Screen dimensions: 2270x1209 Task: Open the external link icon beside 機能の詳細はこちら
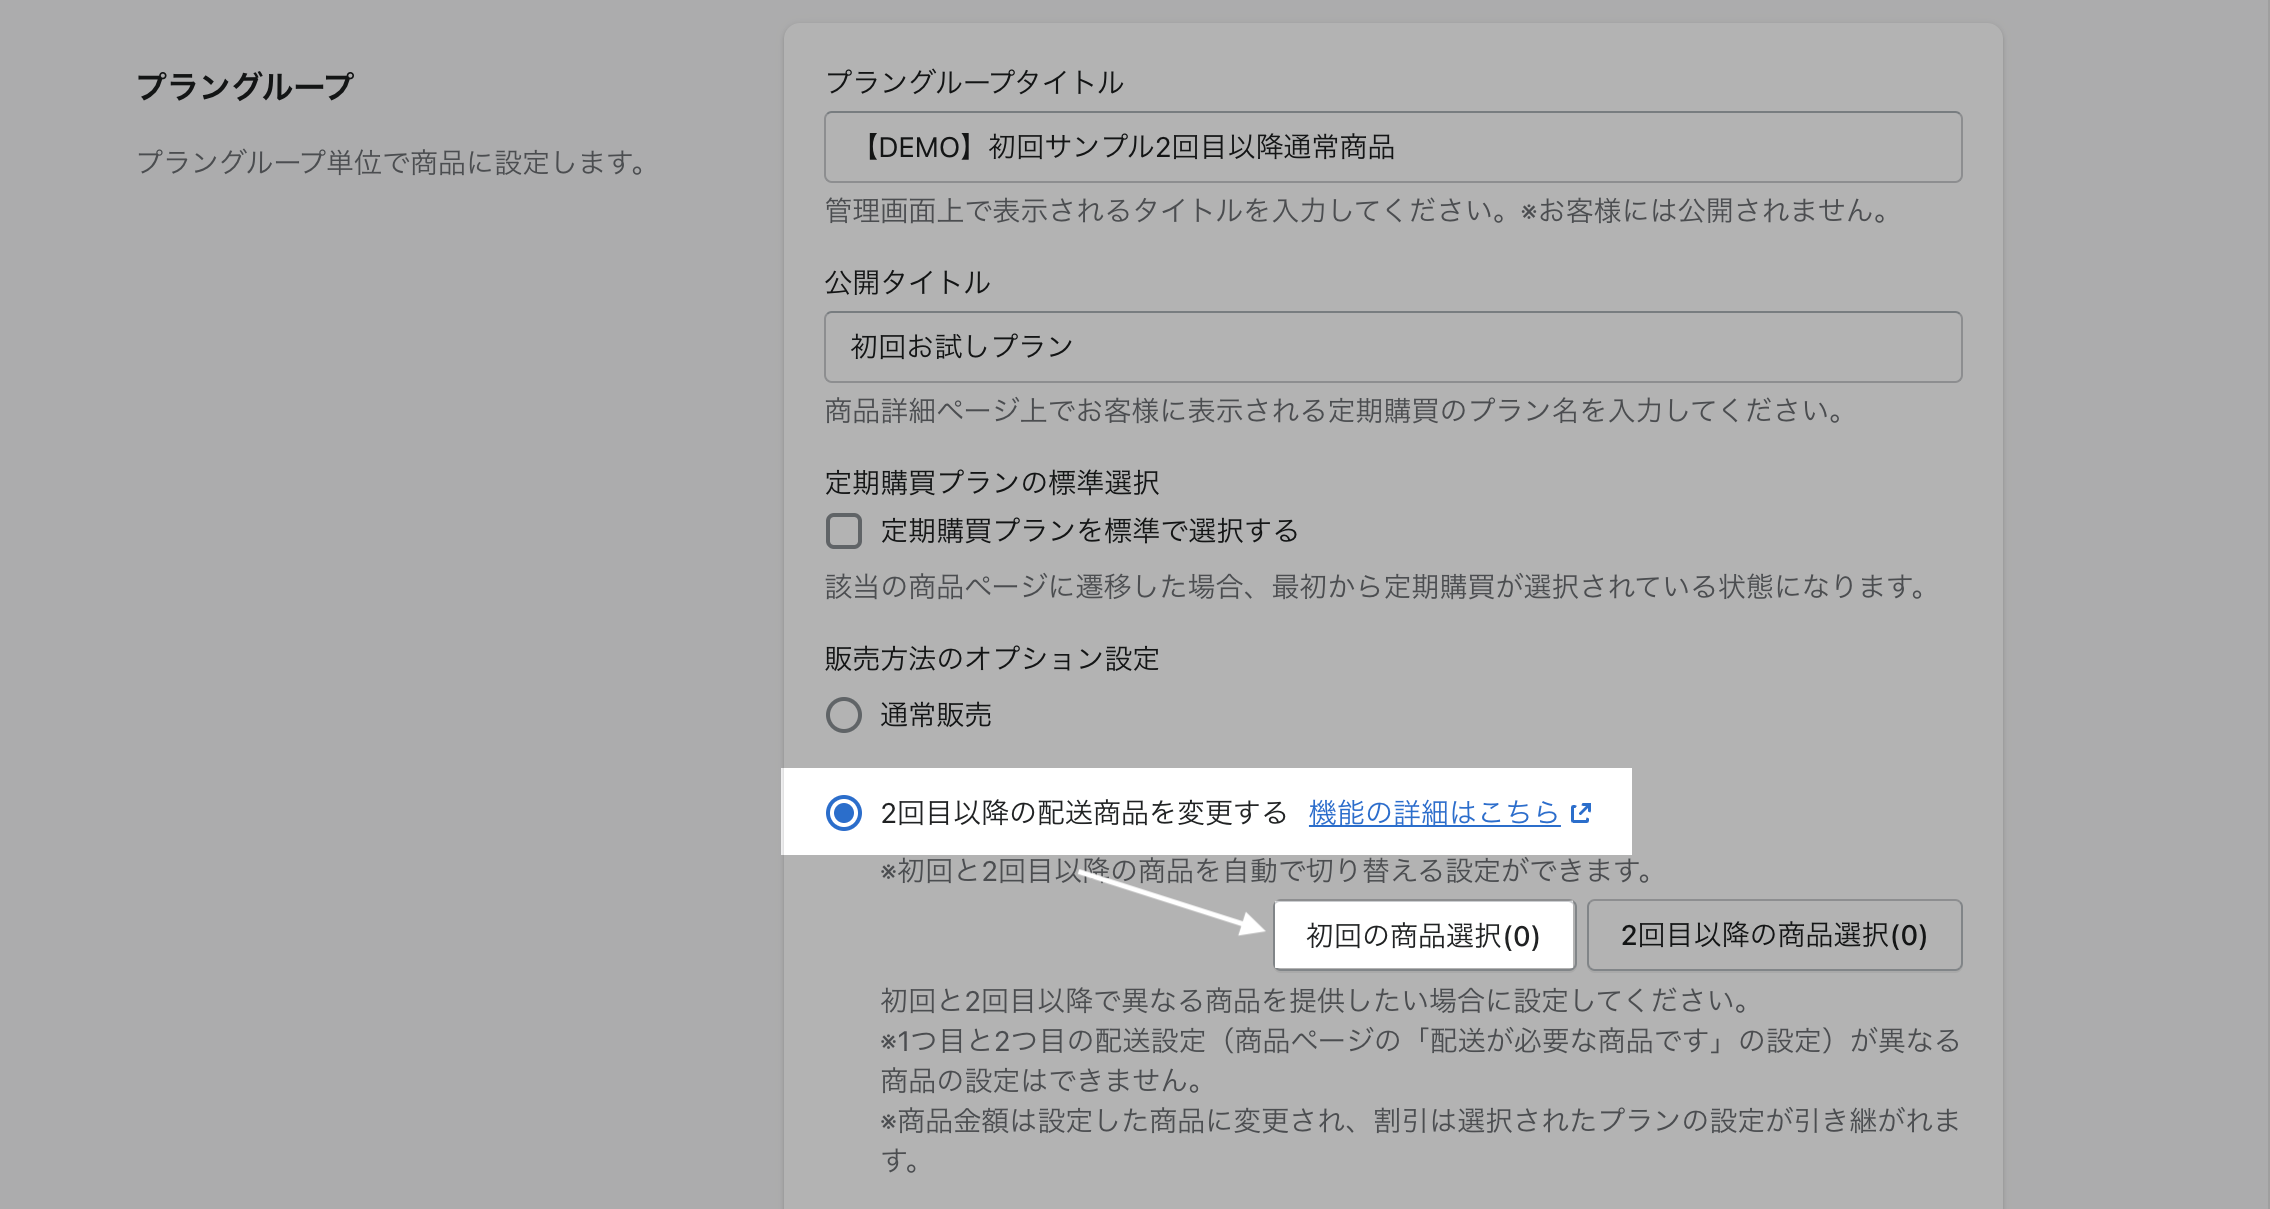pyautogui.click(x=1581, y=813)
